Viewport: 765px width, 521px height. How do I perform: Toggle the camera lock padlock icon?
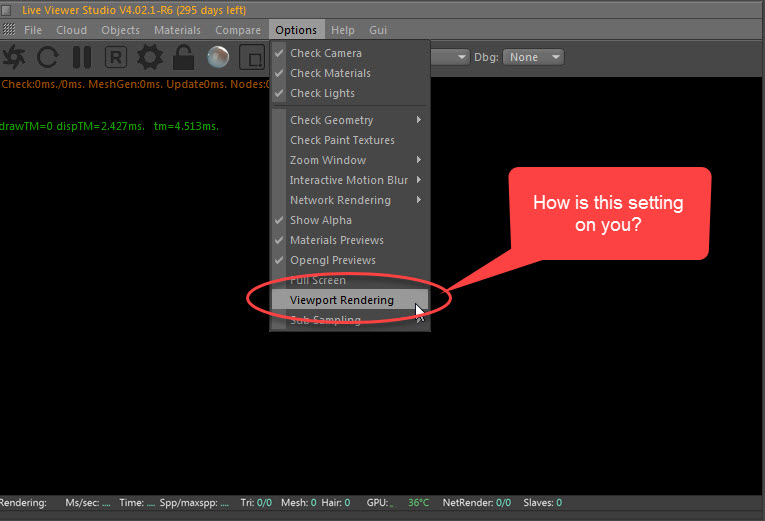point(183,57)
